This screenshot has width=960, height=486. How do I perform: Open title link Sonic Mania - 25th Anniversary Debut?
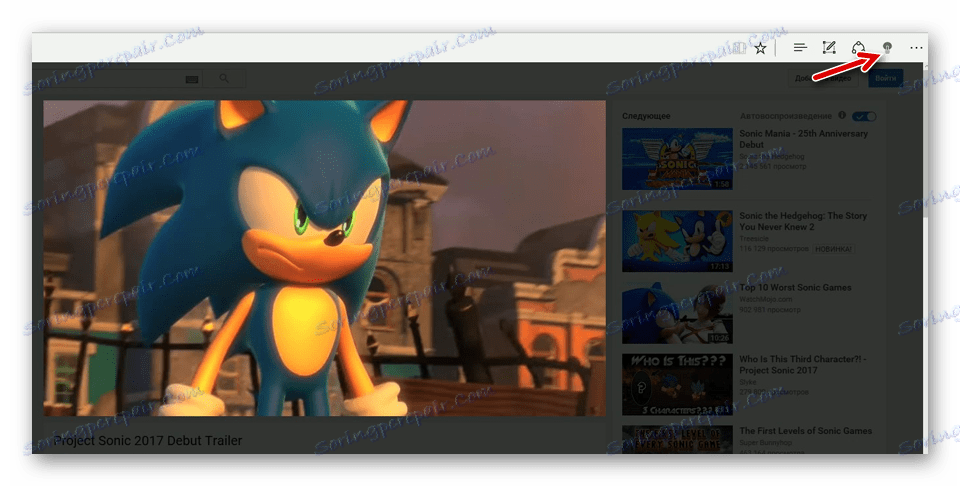(803, 139)
